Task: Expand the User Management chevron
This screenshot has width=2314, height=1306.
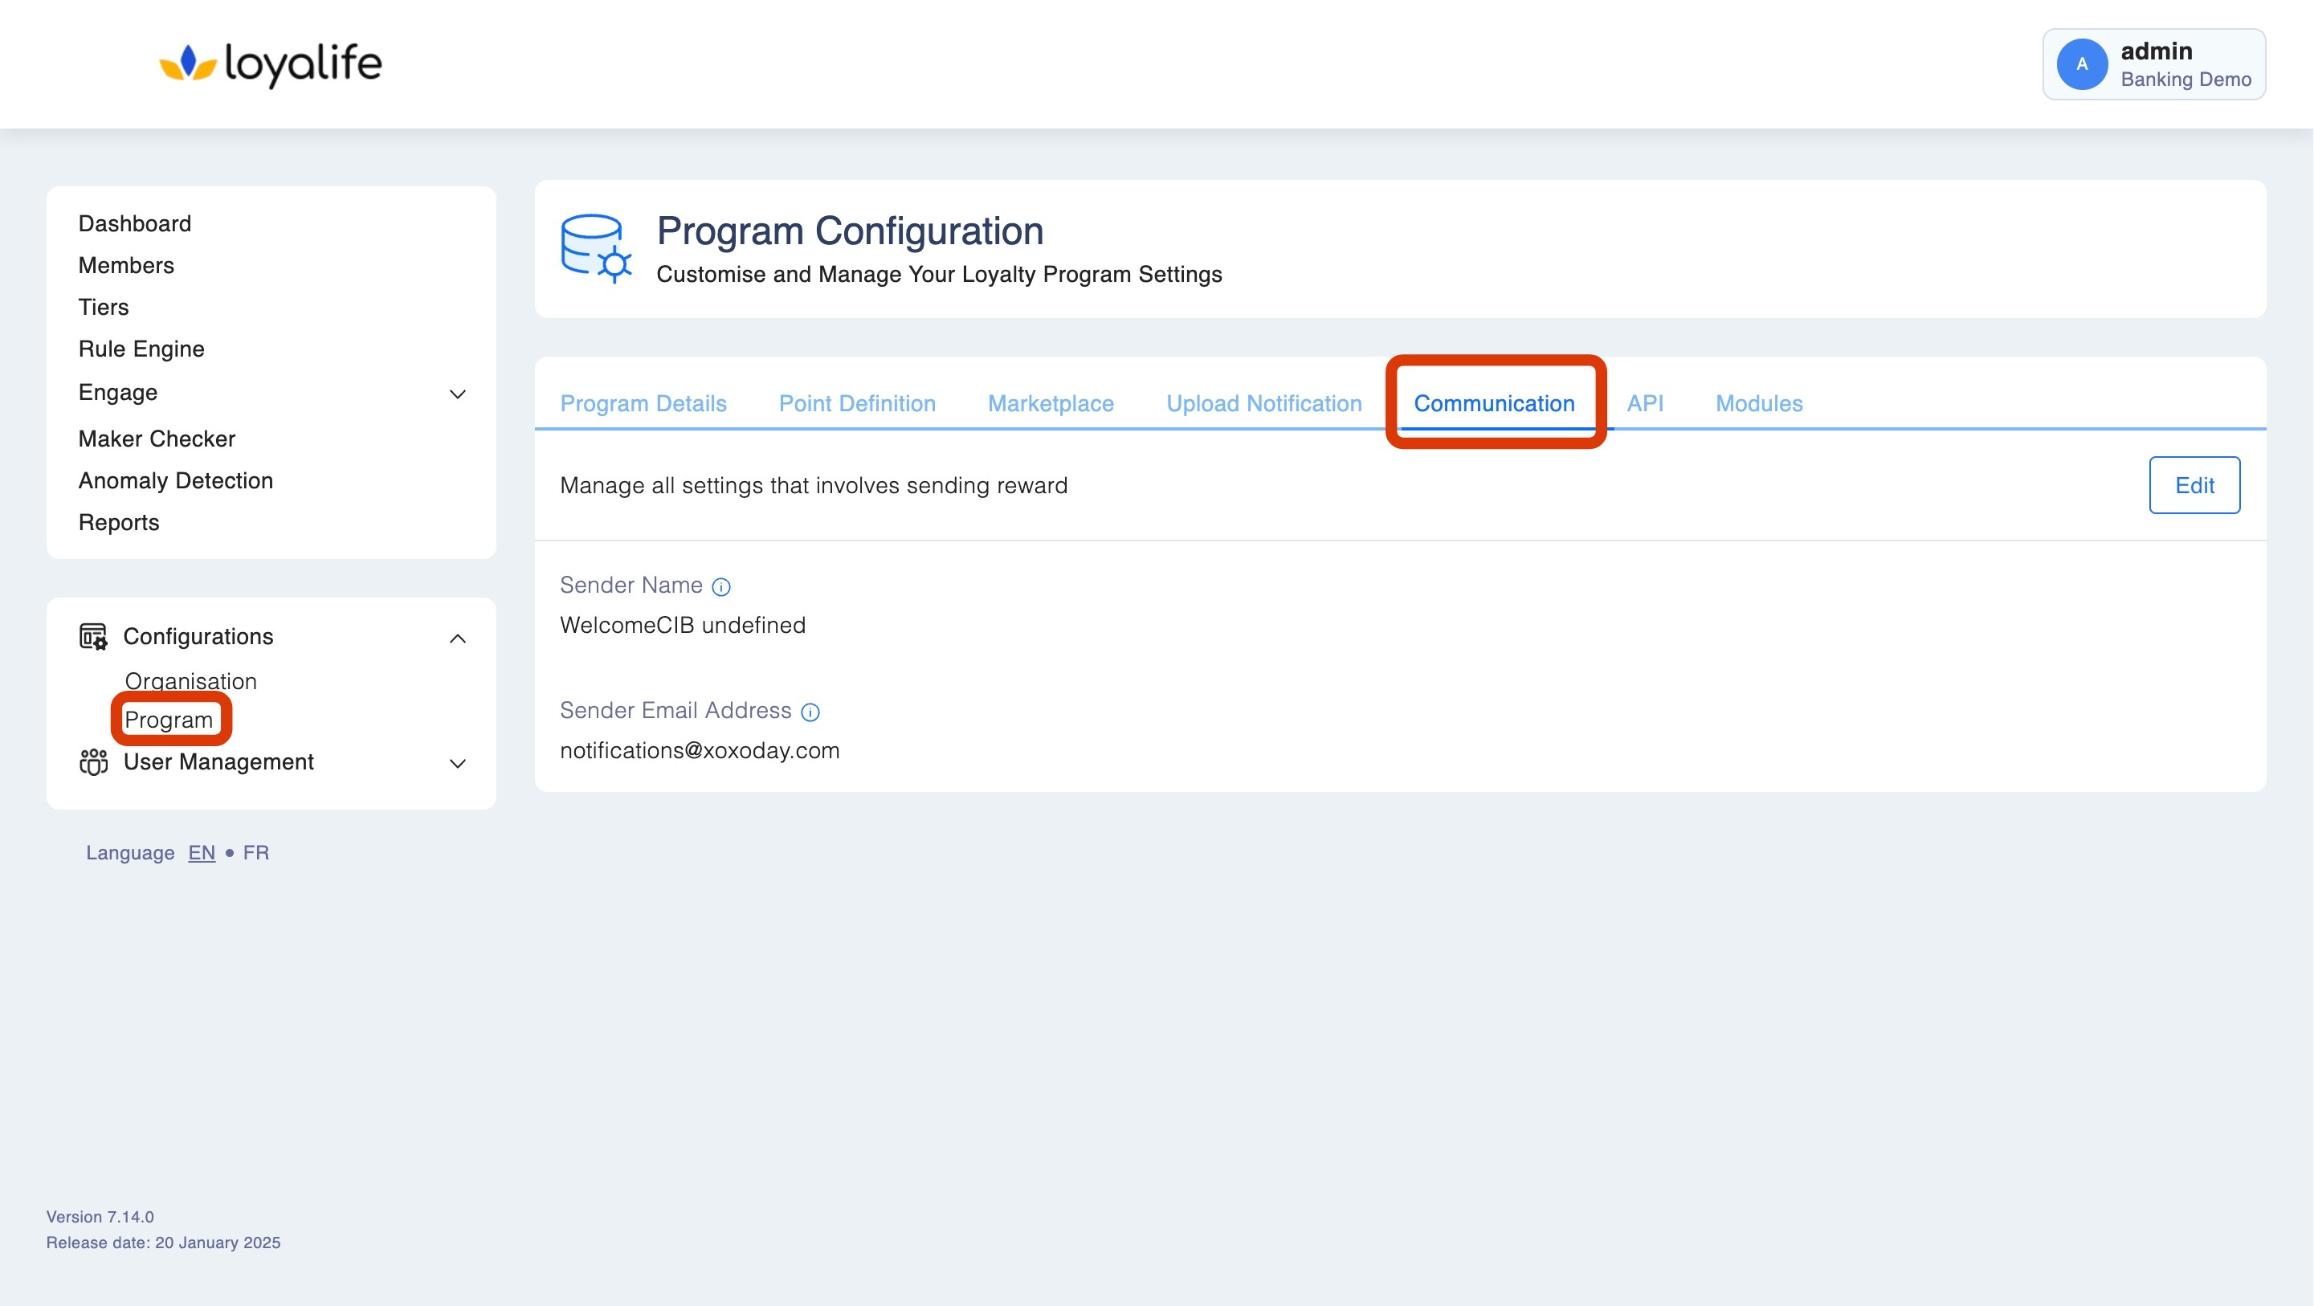Action: (x=457, y=764)
